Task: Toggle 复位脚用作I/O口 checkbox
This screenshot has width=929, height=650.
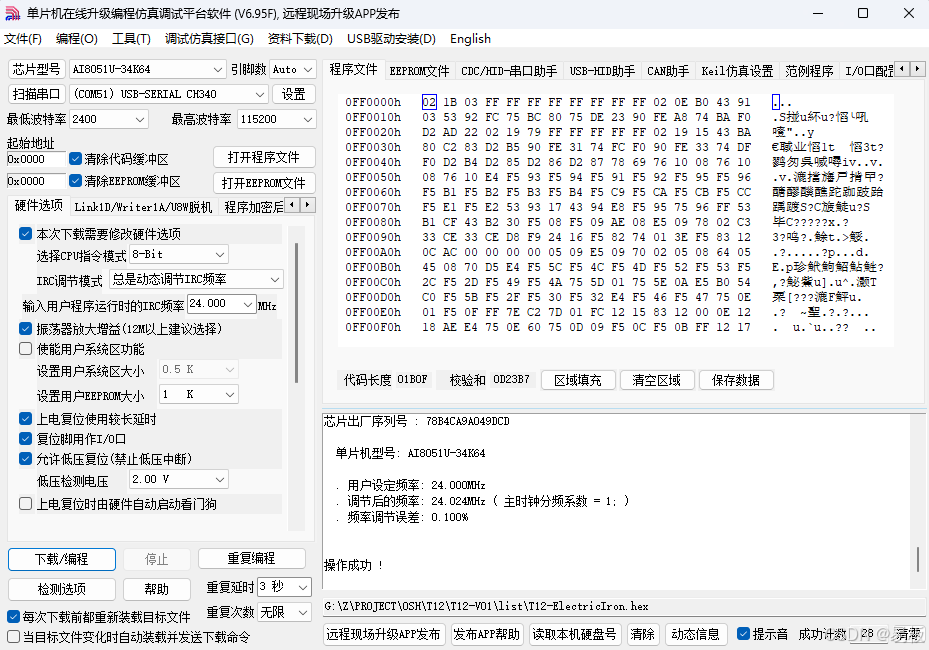Action: pos(25,439)
